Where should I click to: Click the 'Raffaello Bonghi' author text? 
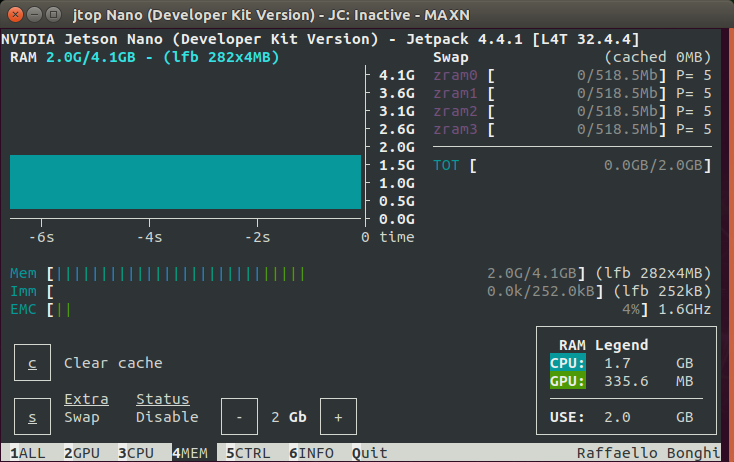point(649,453)
